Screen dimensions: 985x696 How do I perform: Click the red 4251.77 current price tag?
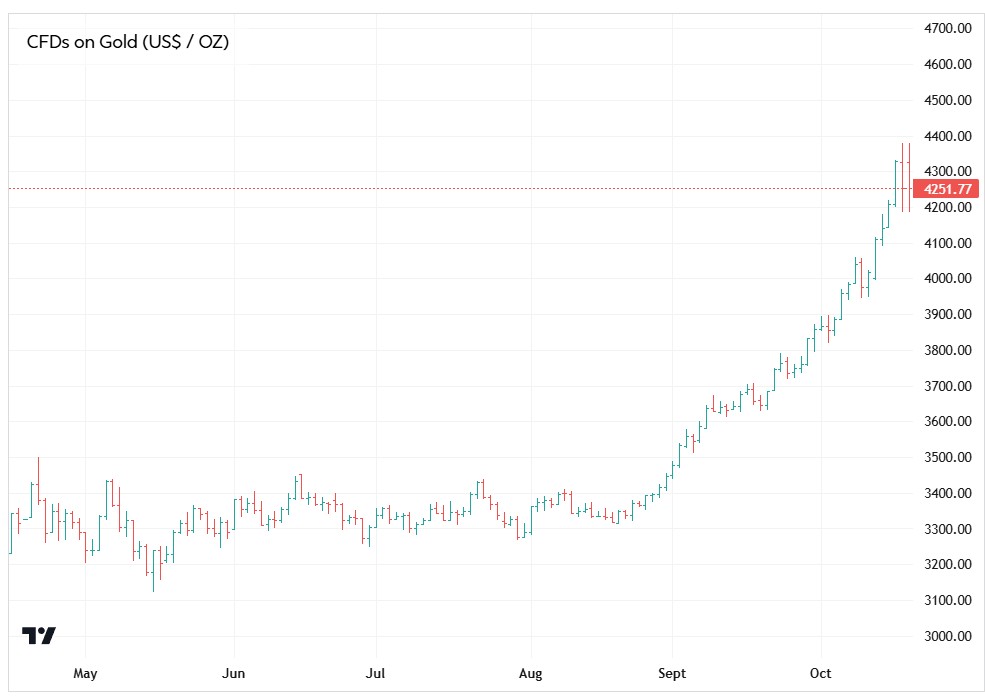945,189
